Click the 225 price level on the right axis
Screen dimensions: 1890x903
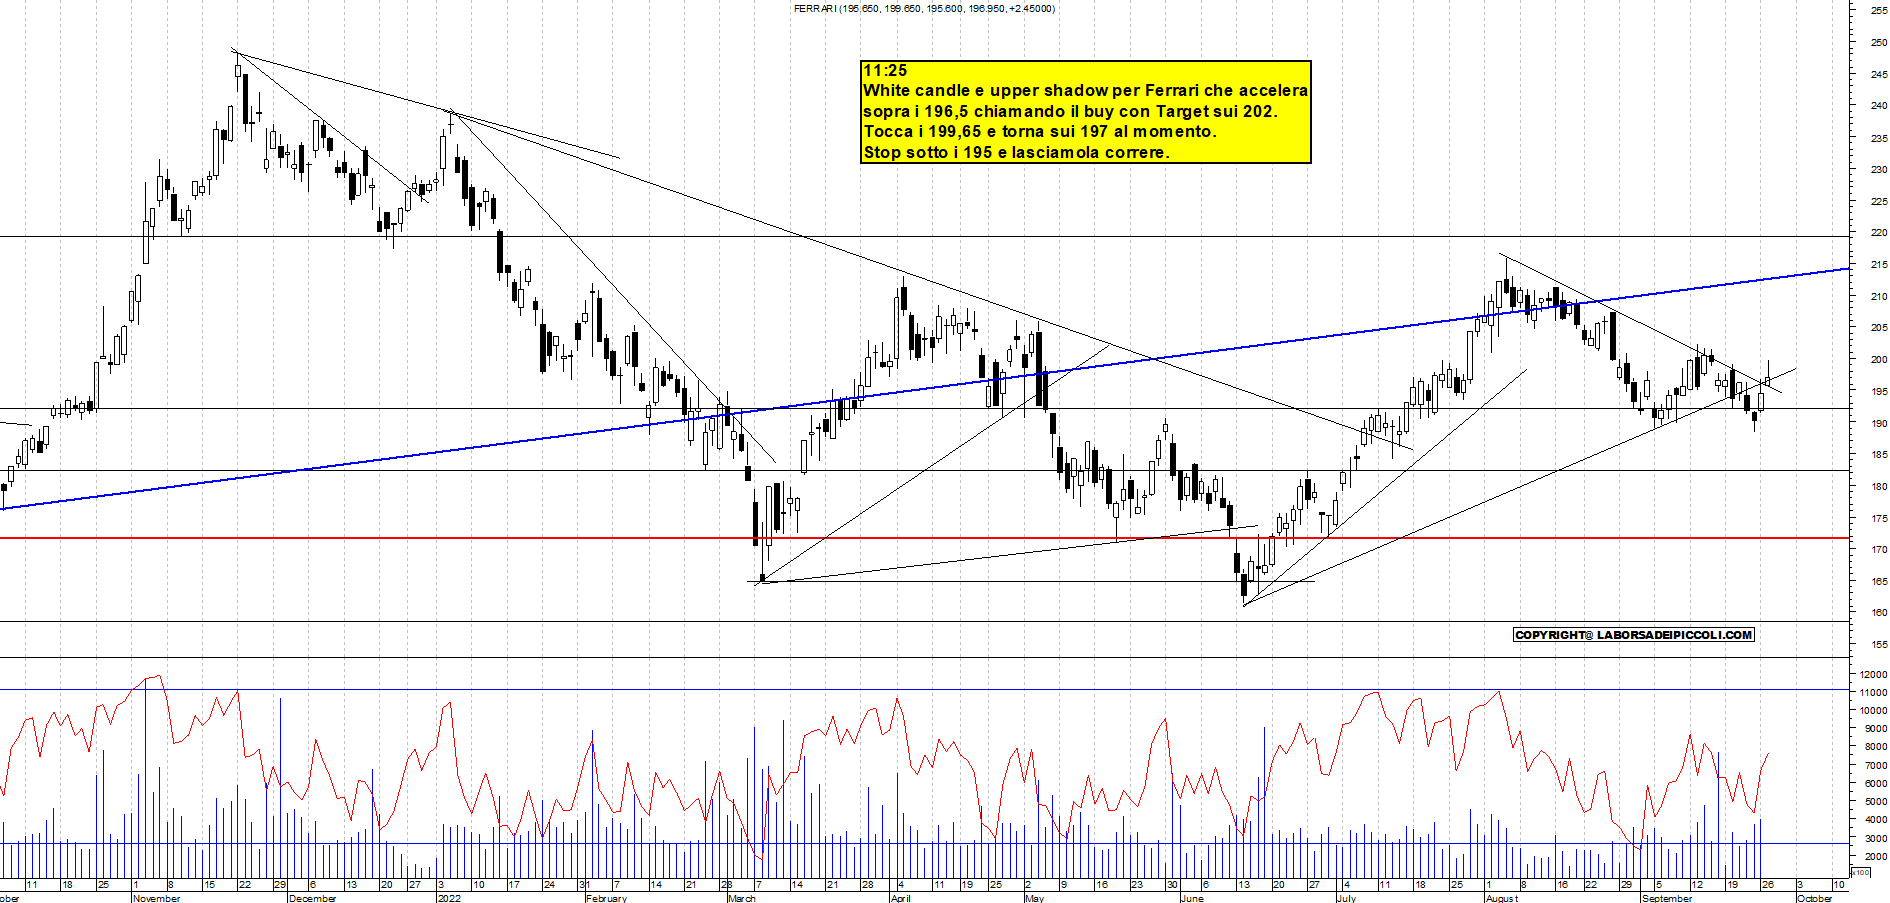1878,201
